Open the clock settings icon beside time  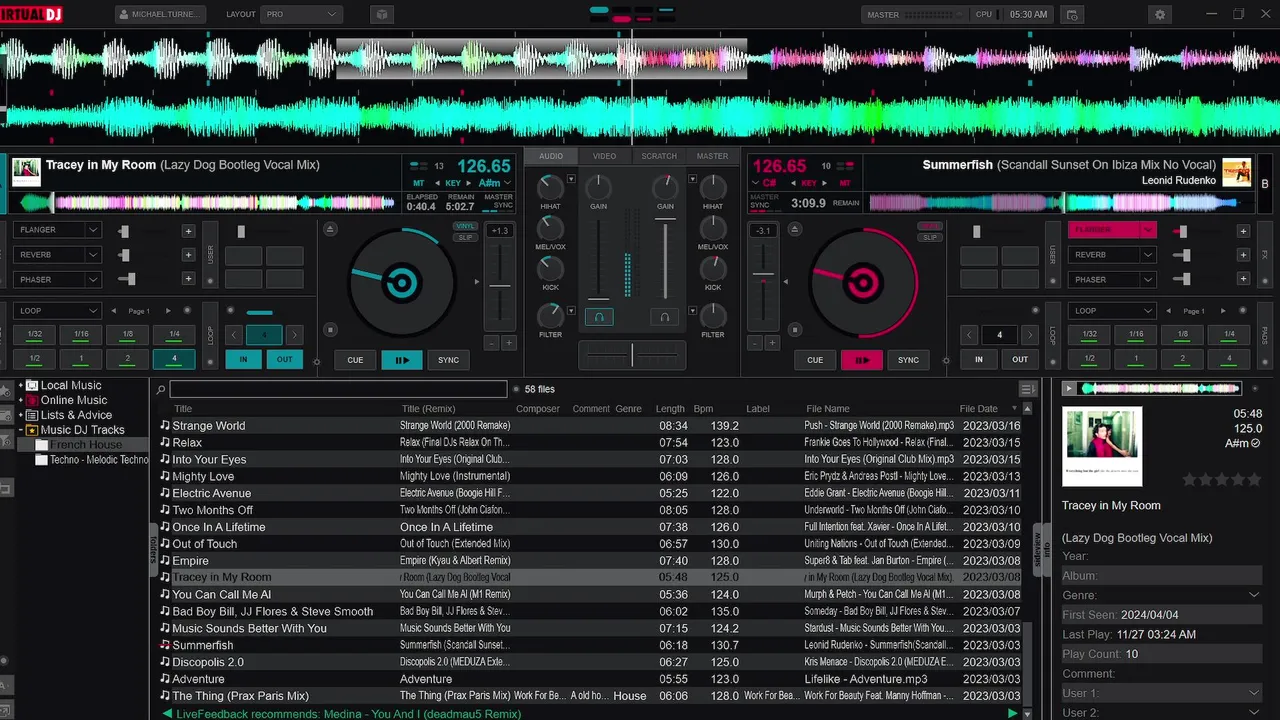pos(1072,15)
